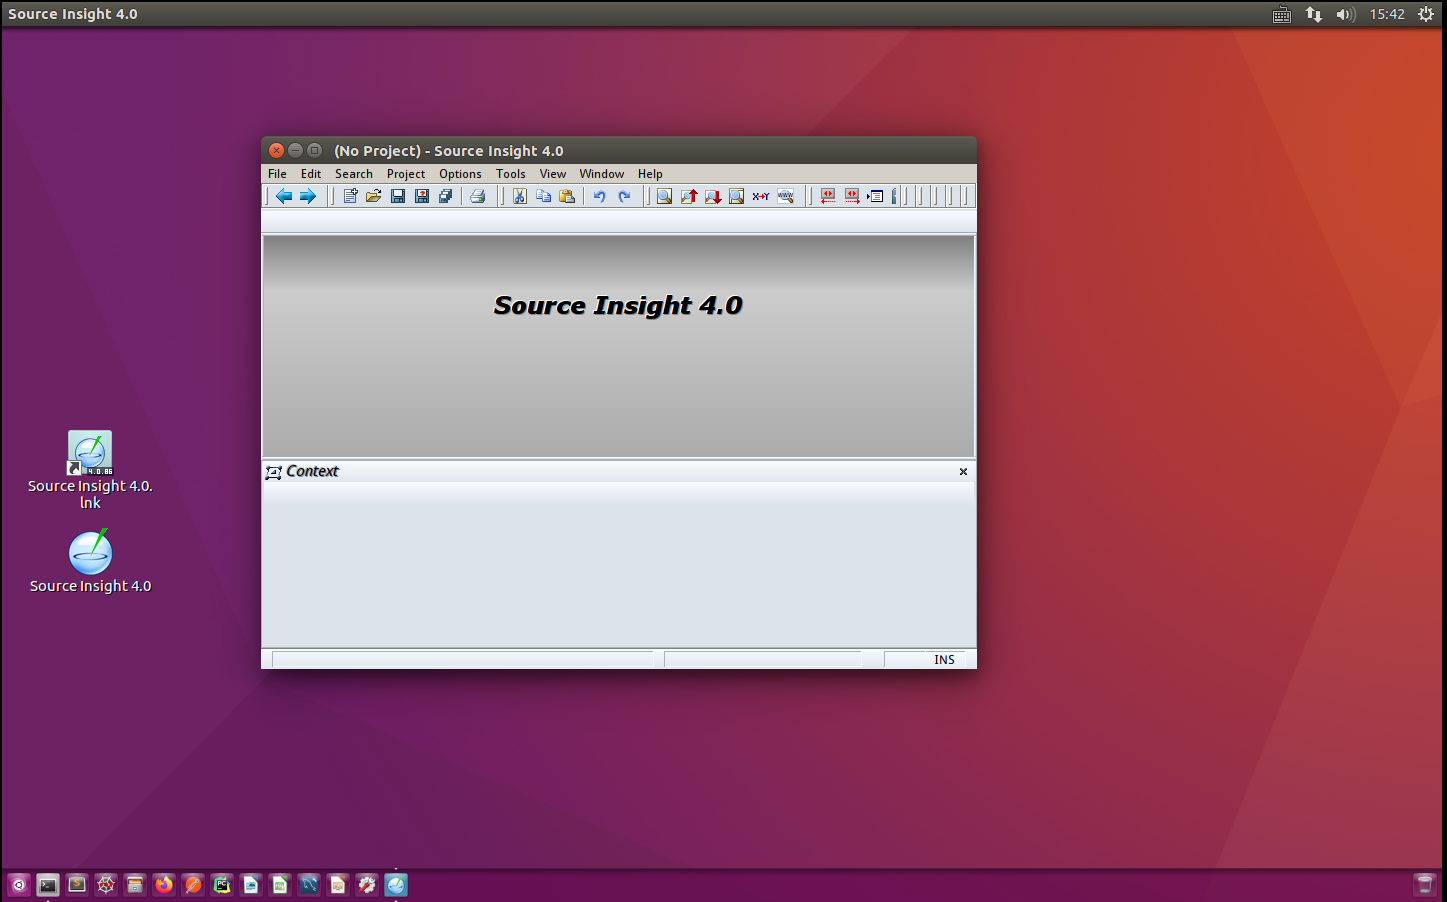Open search with the magnifier toolbar icon

pyautogui.click(x=663, y=196)
